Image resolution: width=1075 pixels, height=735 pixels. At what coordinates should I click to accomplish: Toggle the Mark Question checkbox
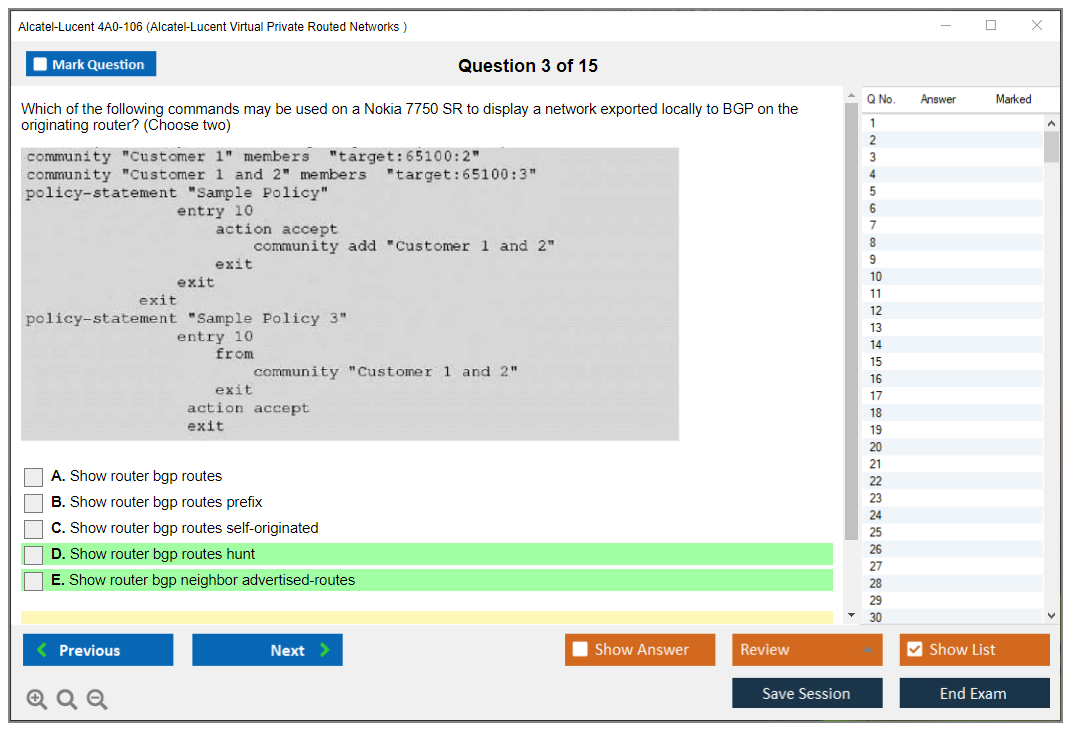[41, 65]
